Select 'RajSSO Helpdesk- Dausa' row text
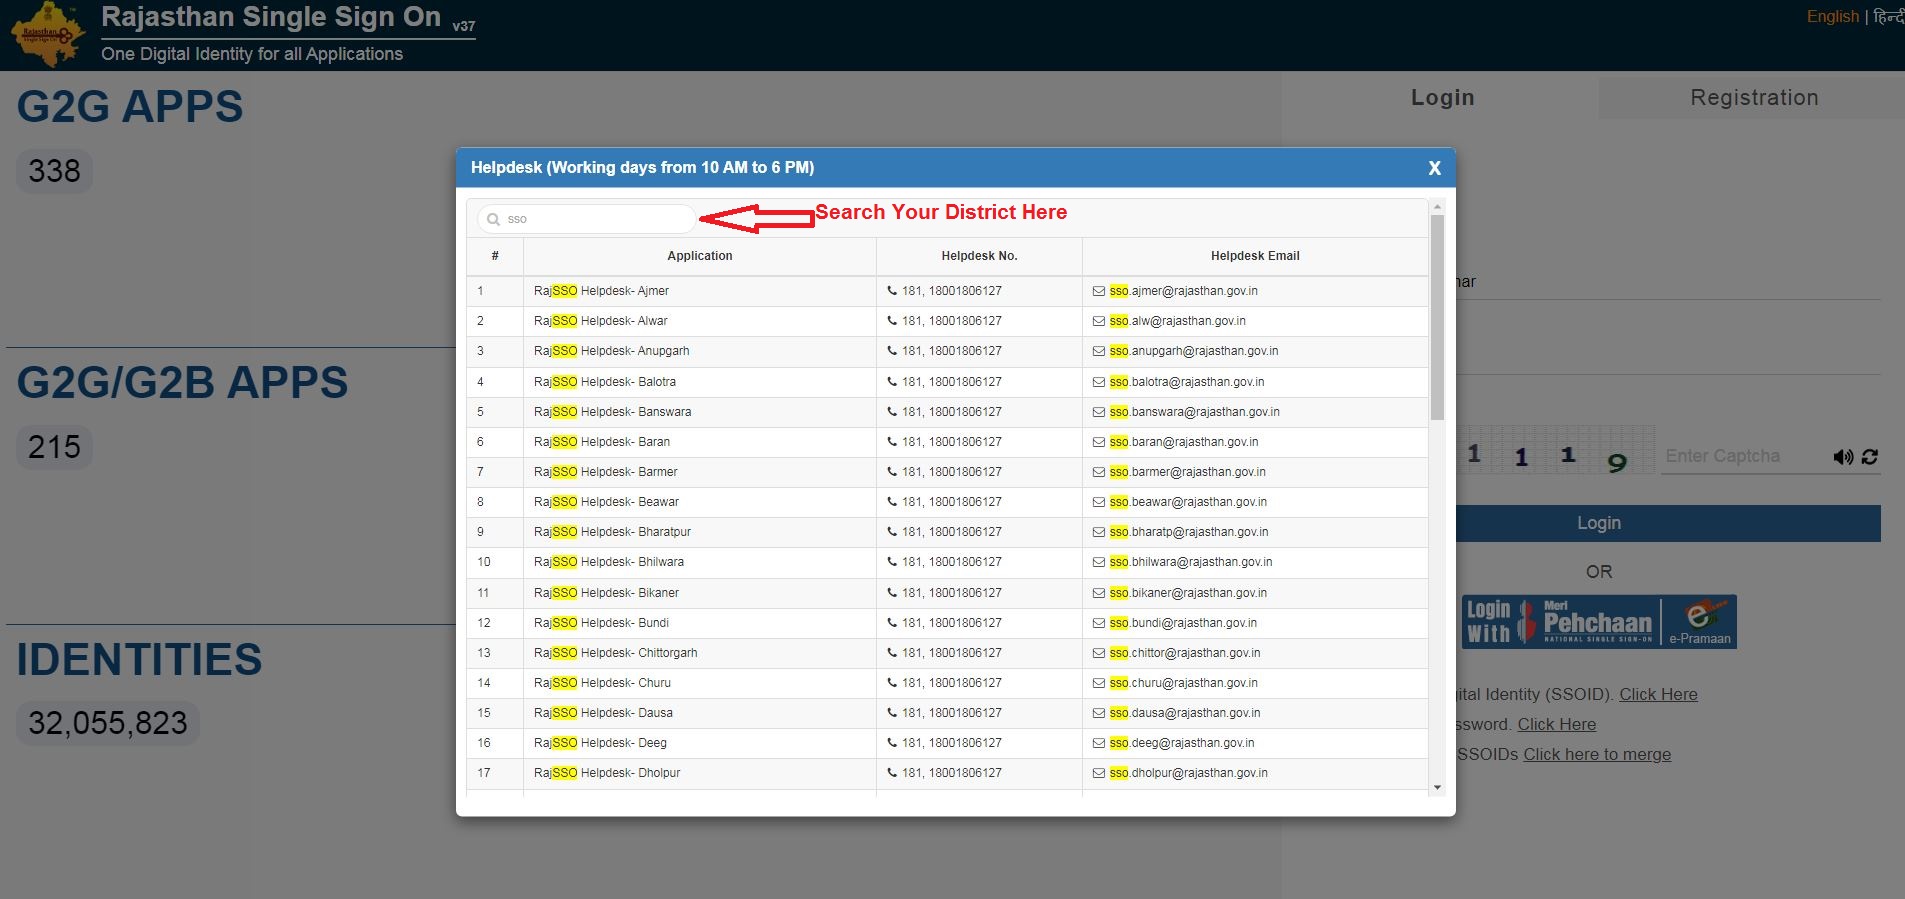Screen dimensions: 1905x899 603,713
